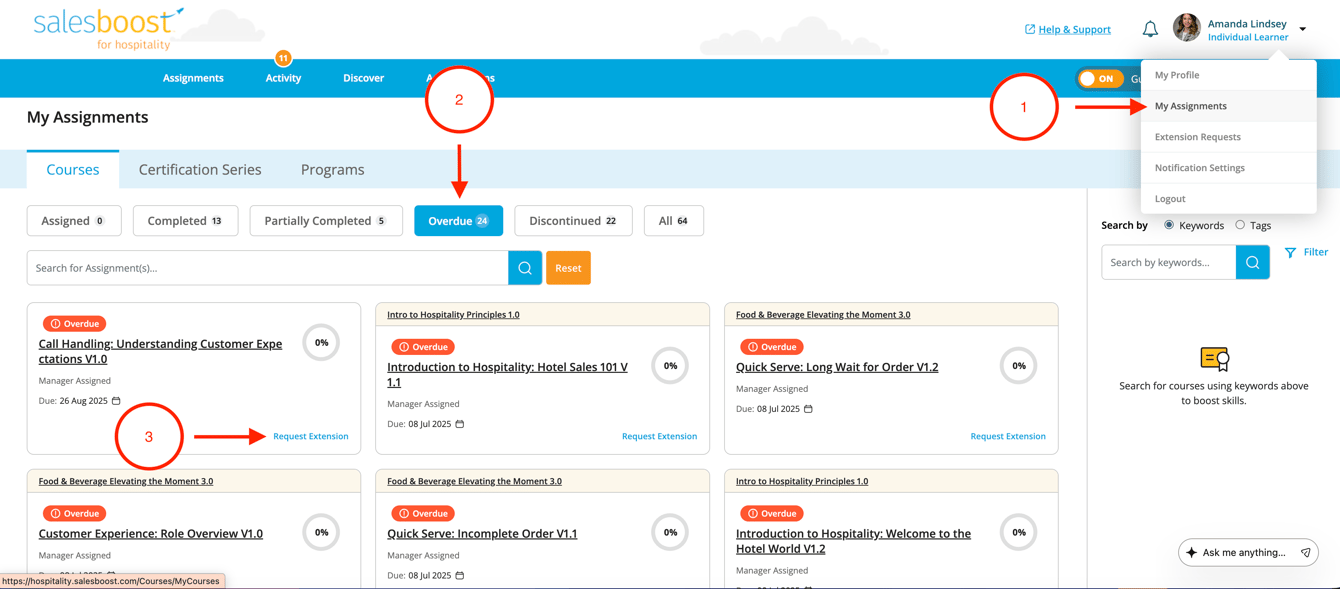Select the Keywords radio button
Image resolution: width=1340 pixels, height=589 pixels.
coord(1169,225)
